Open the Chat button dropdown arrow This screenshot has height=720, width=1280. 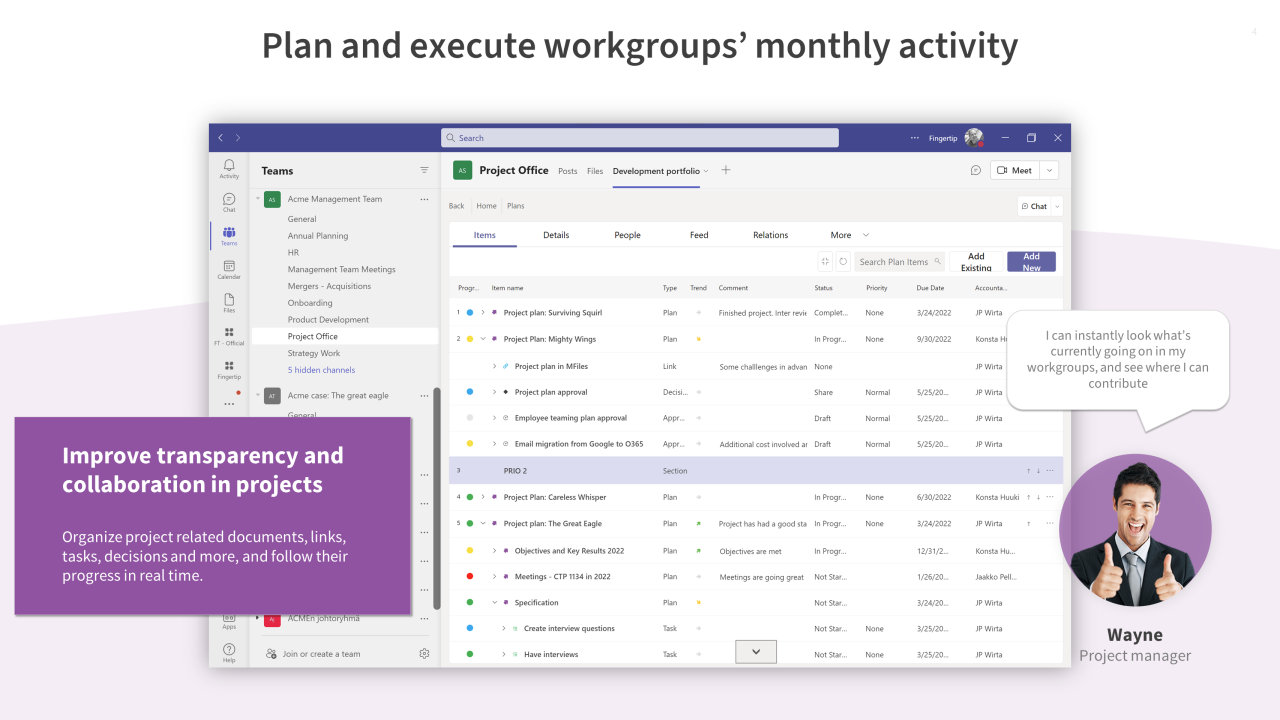pos(1057,206)
